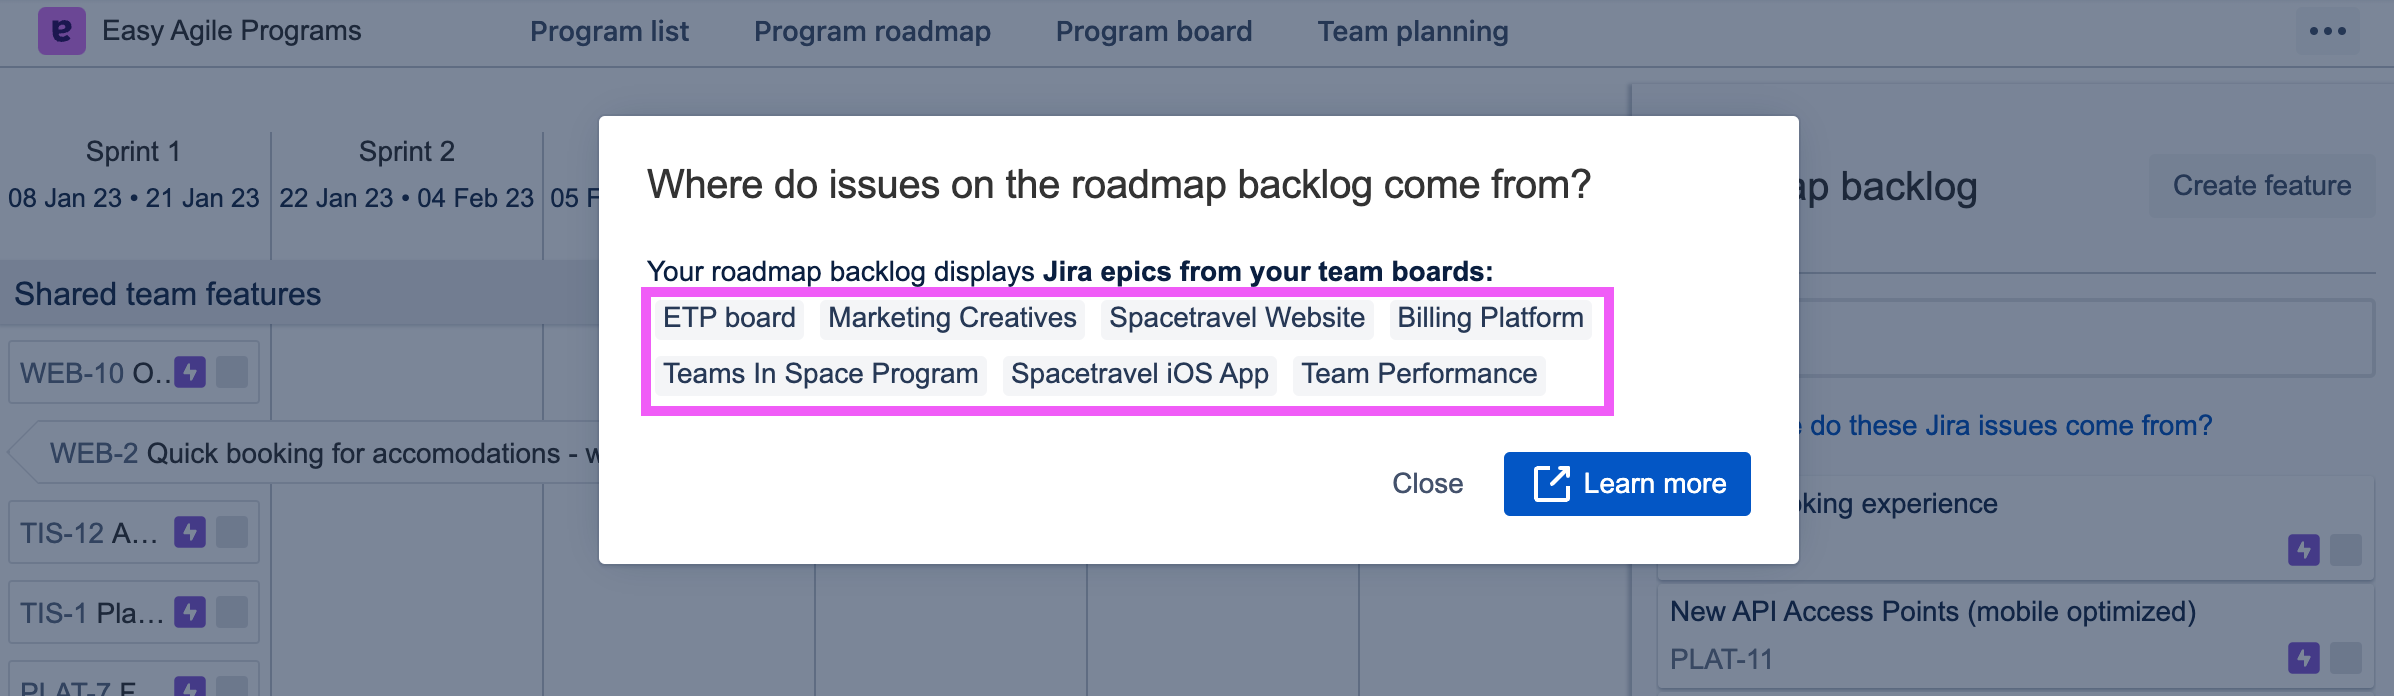This screenshot has width=2394, height=696.
Task: Click lightning icon on PLAT-11 backlog card
Action: (x=2303, y=658)
